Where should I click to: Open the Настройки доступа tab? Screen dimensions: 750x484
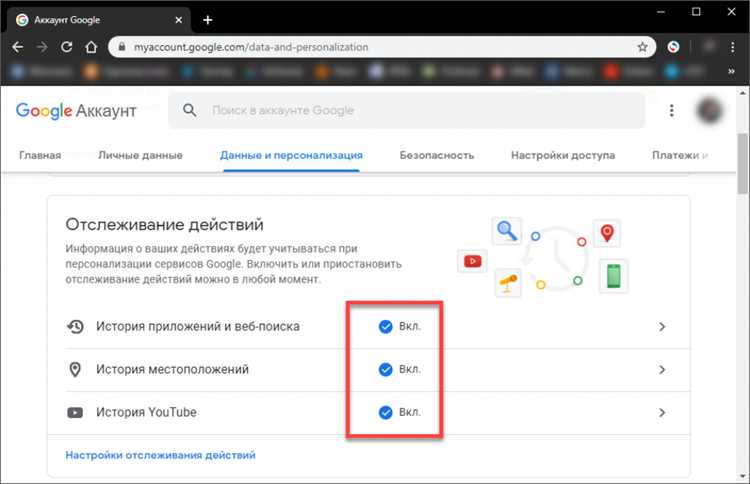[563, 155]
